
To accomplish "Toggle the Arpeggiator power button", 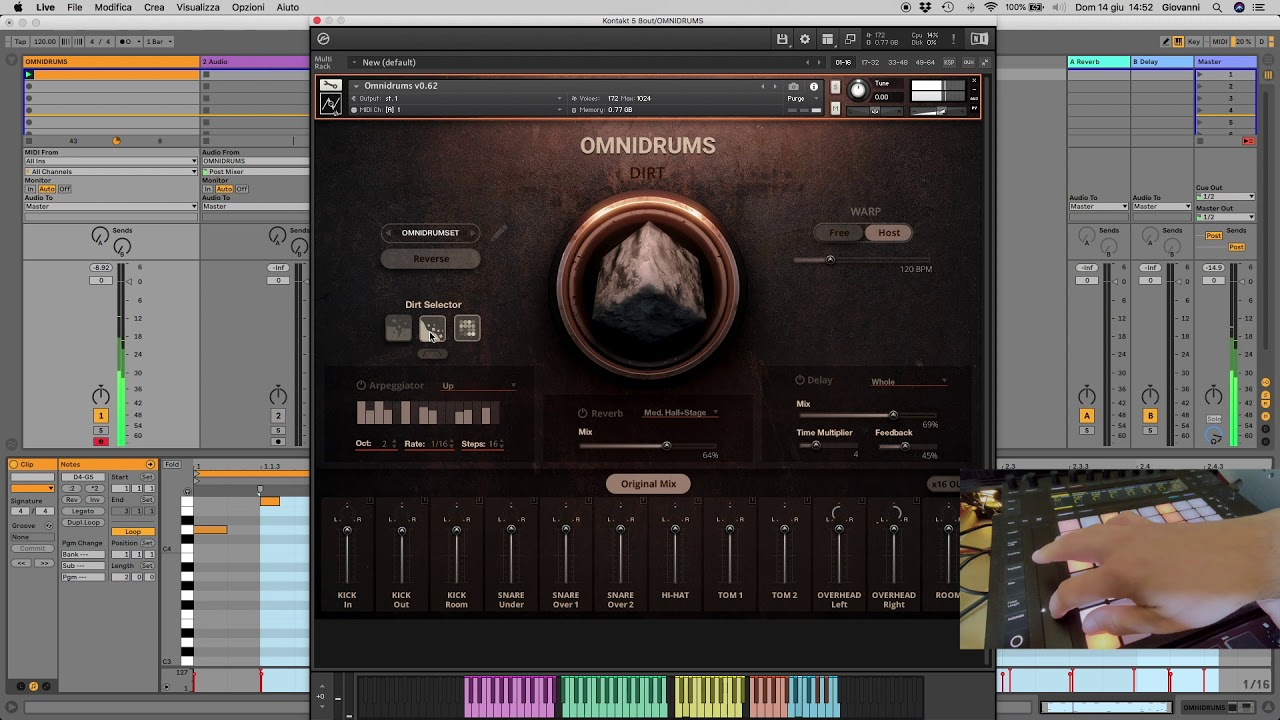I will pos(361,385).
